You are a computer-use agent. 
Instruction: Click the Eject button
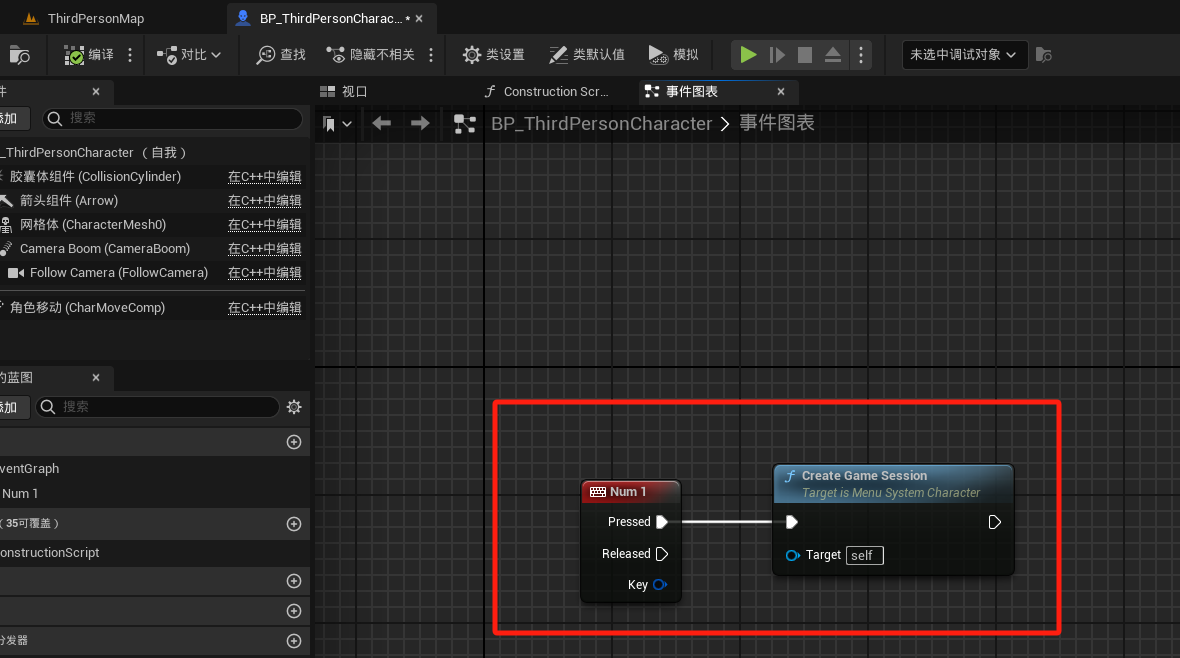point(832,55)
